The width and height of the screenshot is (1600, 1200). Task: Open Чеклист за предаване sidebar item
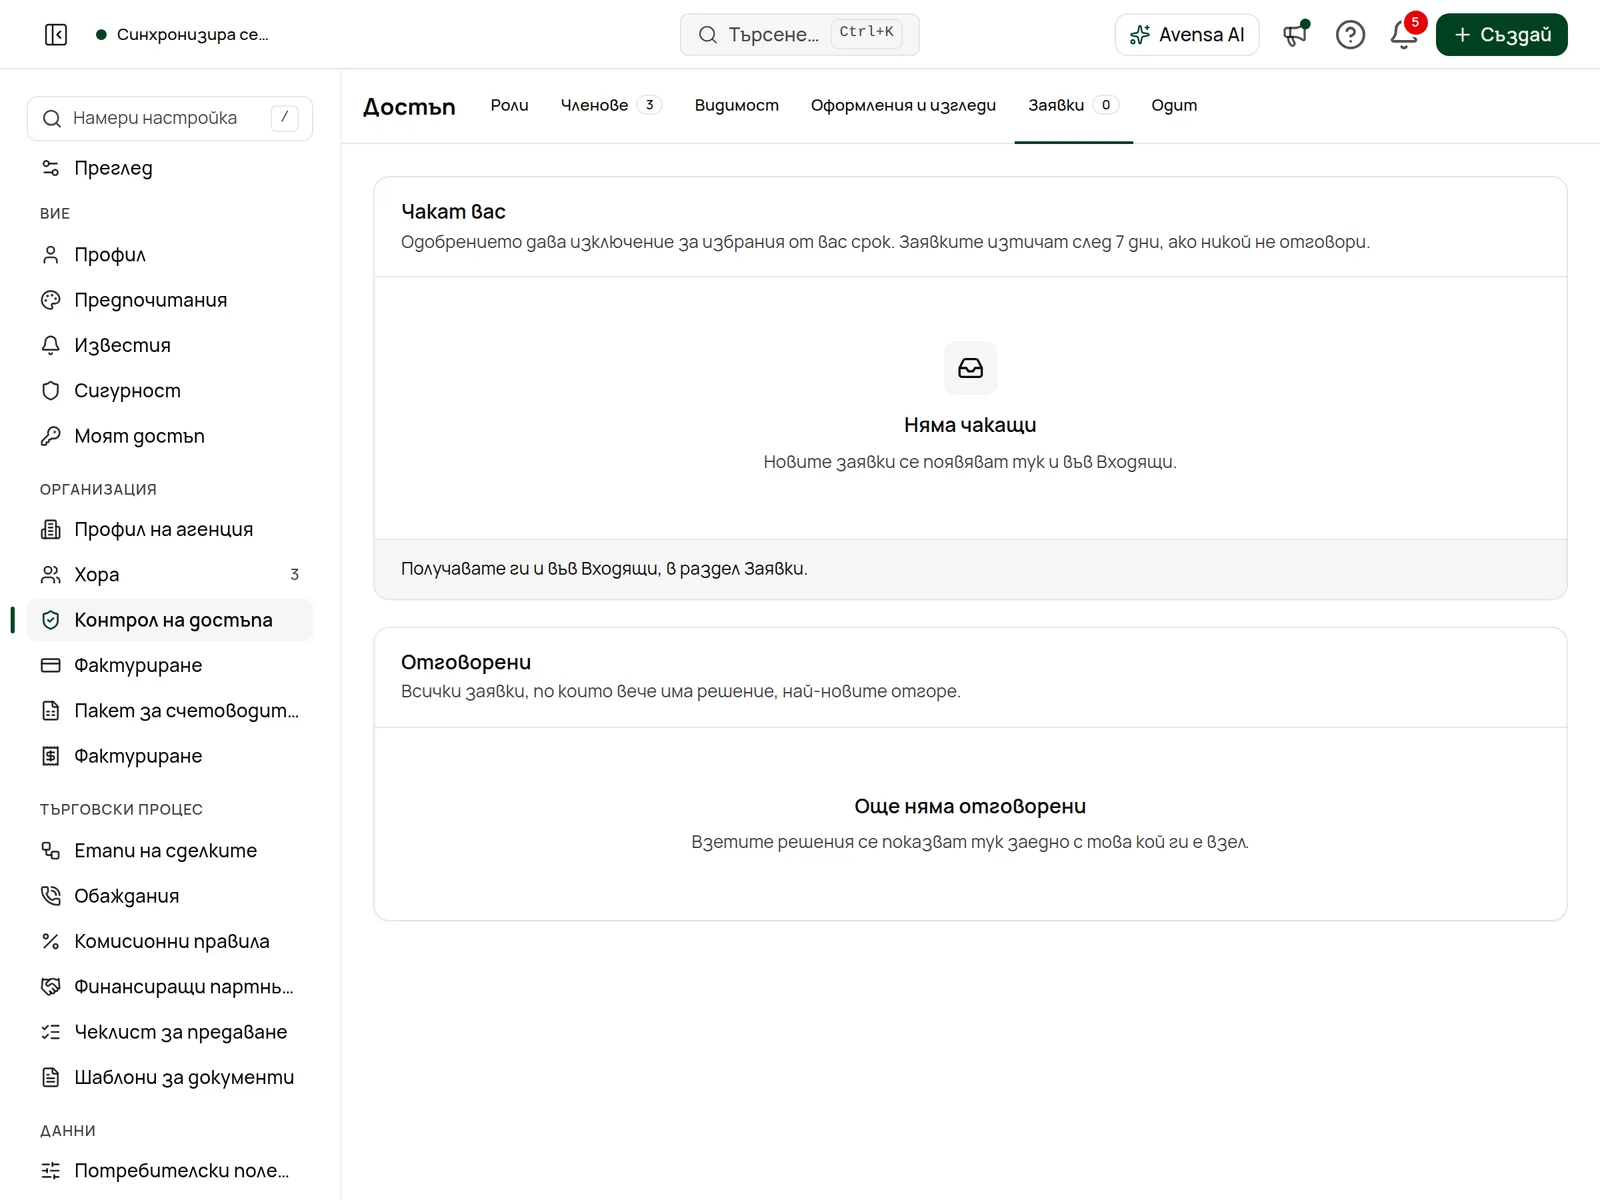coord(170,1032)
